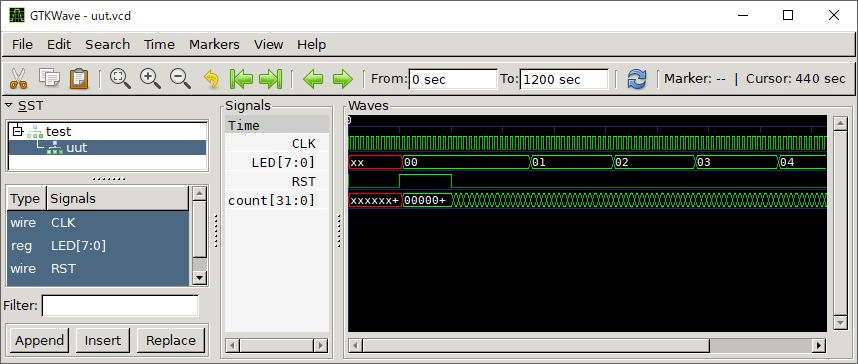Click the Append button
The image size is (858, 364).
[x=39, y=340]
